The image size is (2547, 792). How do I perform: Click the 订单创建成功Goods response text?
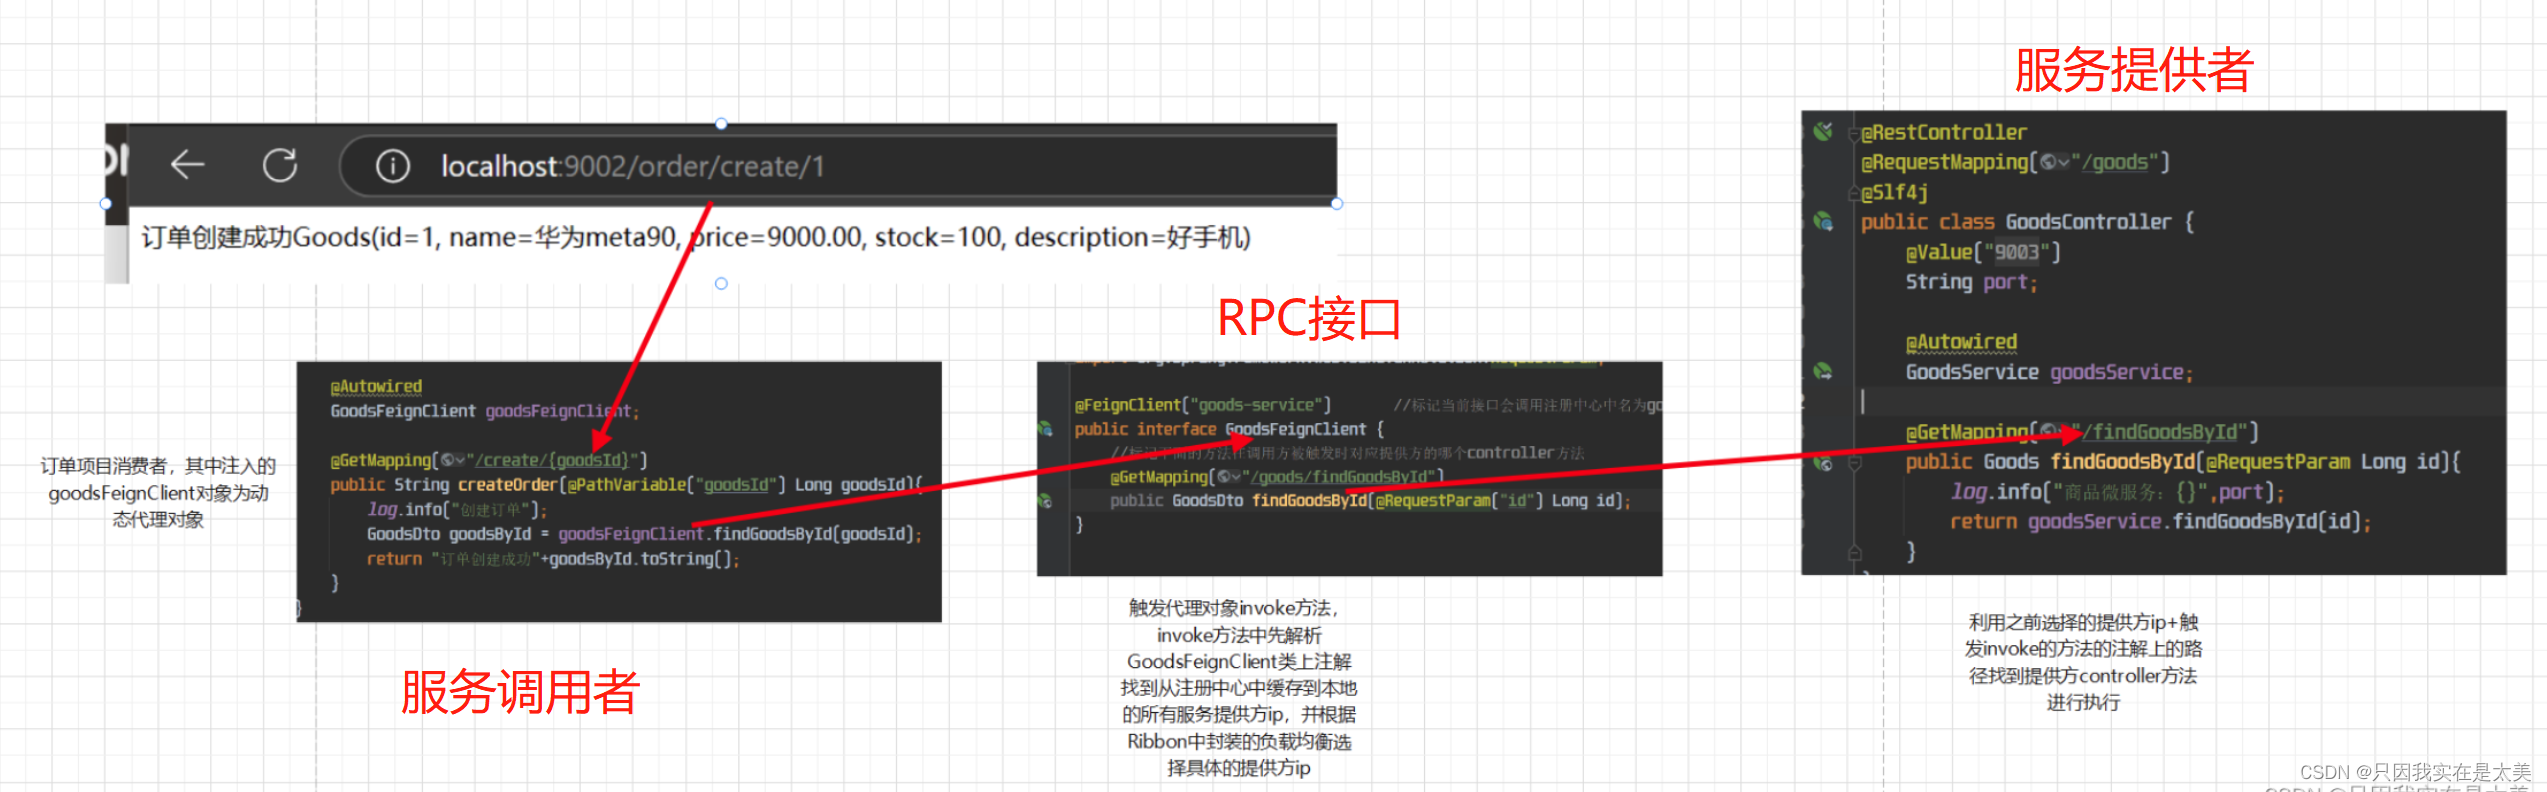(695, 237)
